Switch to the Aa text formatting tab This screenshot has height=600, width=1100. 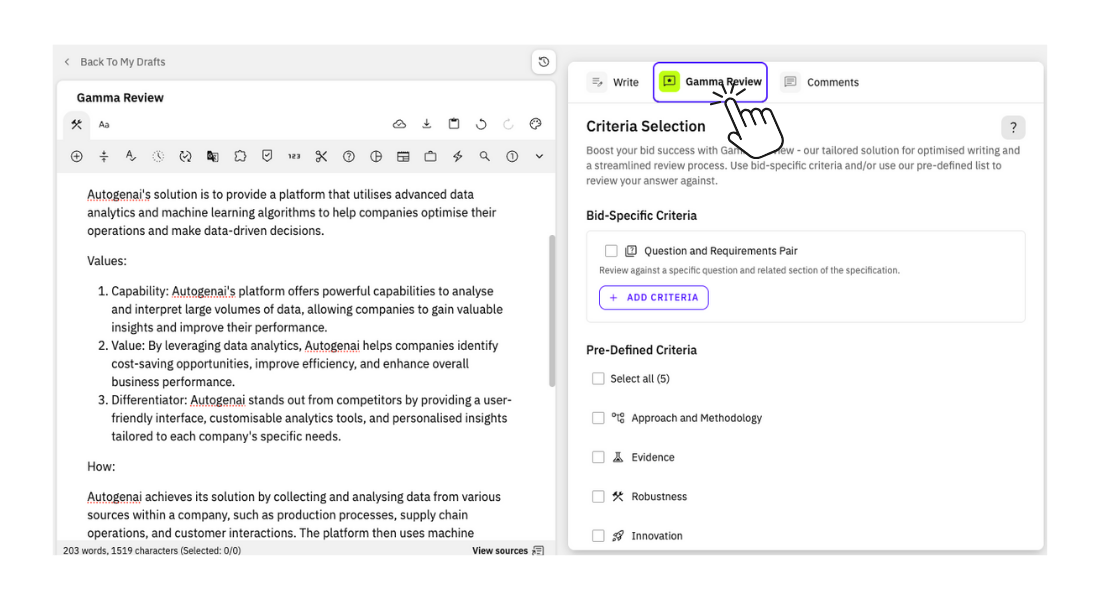tap(104, 124)
